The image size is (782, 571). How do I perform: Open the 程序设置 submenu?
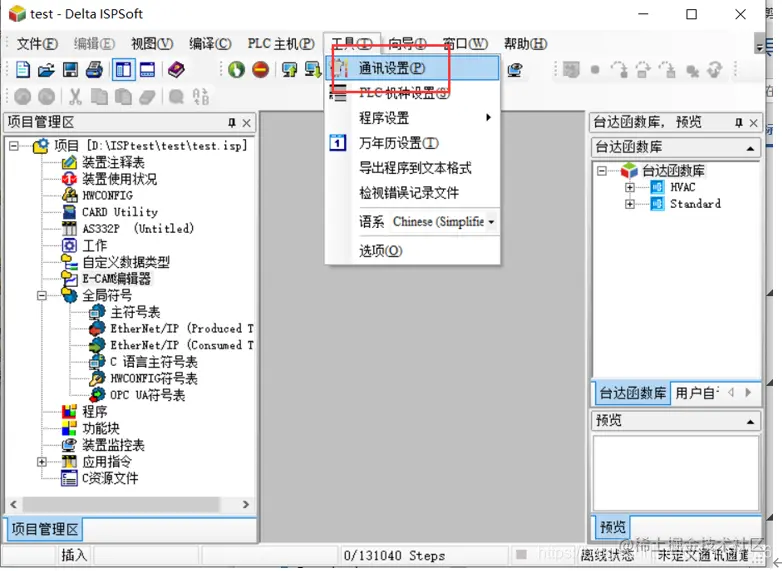pos(412,118)
